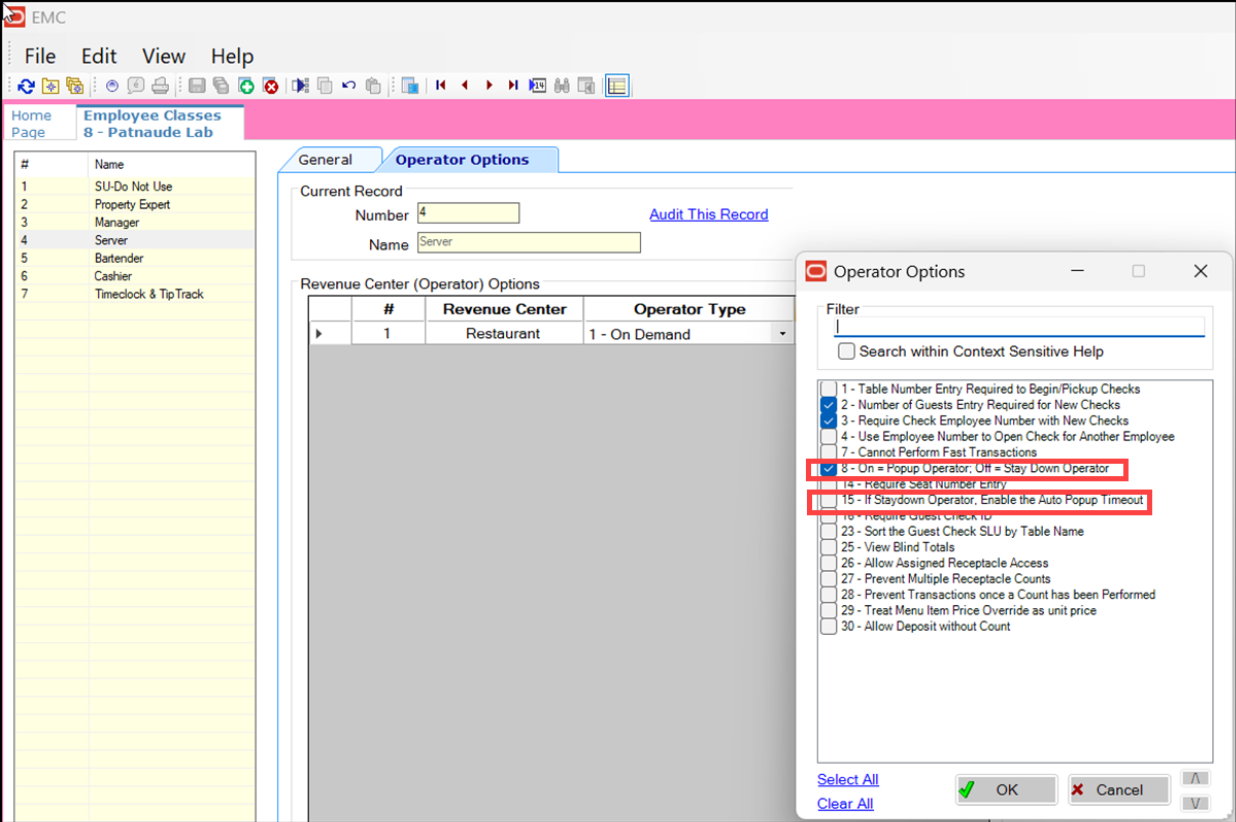Check option 26 Allow Assigned Receptacle Access
Image resolution: width=1236 pixels, height=822 pixels.
828,563
